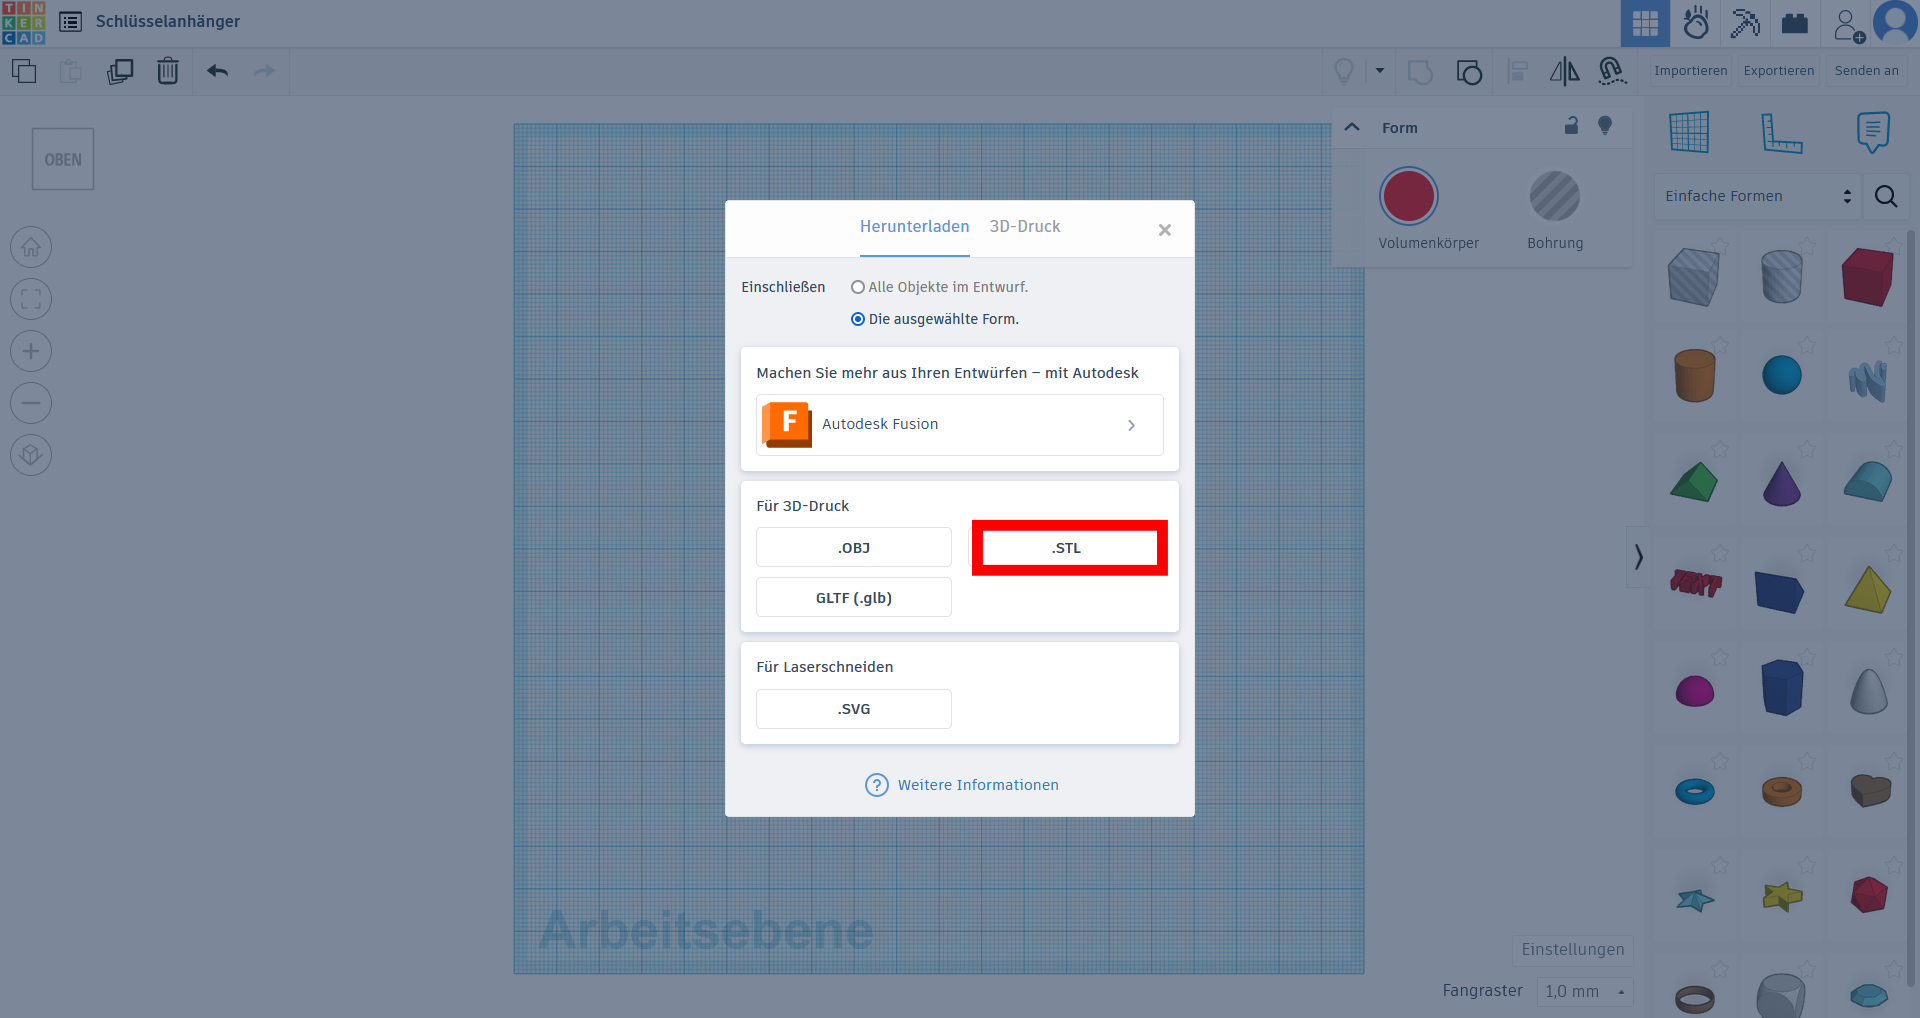The width and height of the screenshot is (1920, 1018).
Task: Pick the blue sphere shape thumbnail
Action: point(1781,376)
